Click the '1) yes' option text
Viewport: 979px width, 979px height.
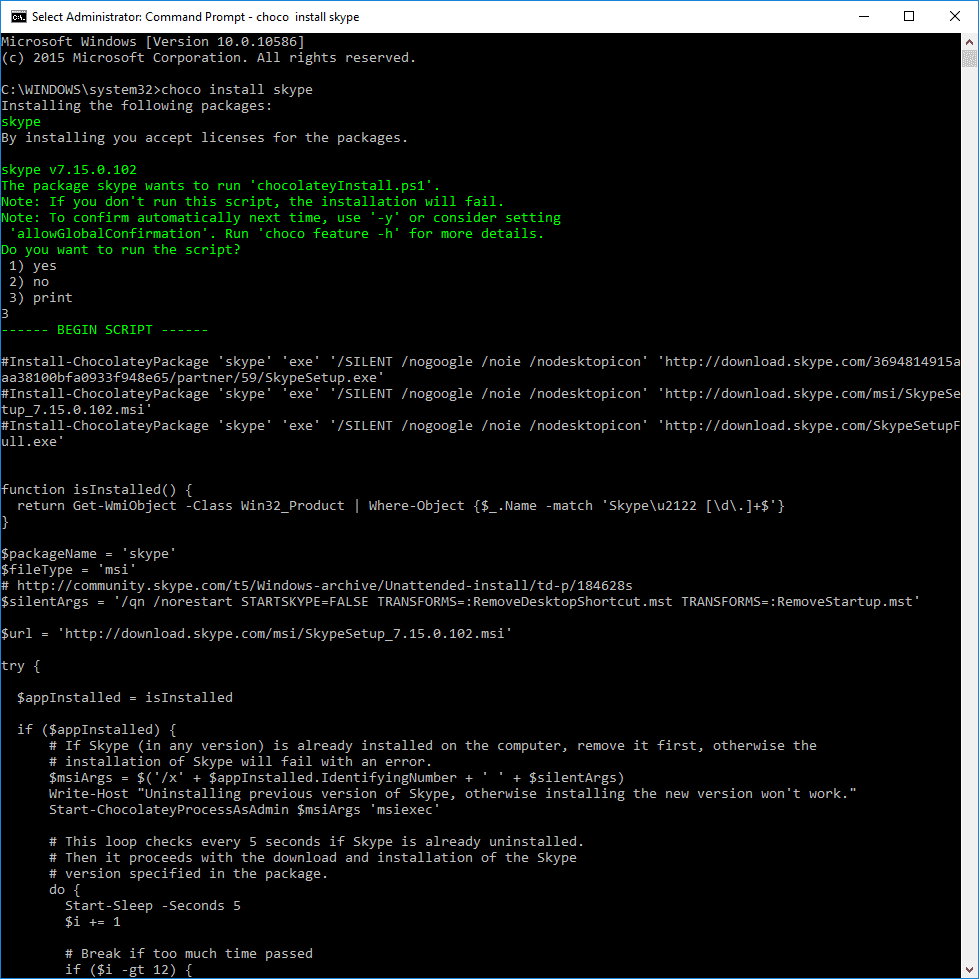pyautogui.click(x=32, y=266)
